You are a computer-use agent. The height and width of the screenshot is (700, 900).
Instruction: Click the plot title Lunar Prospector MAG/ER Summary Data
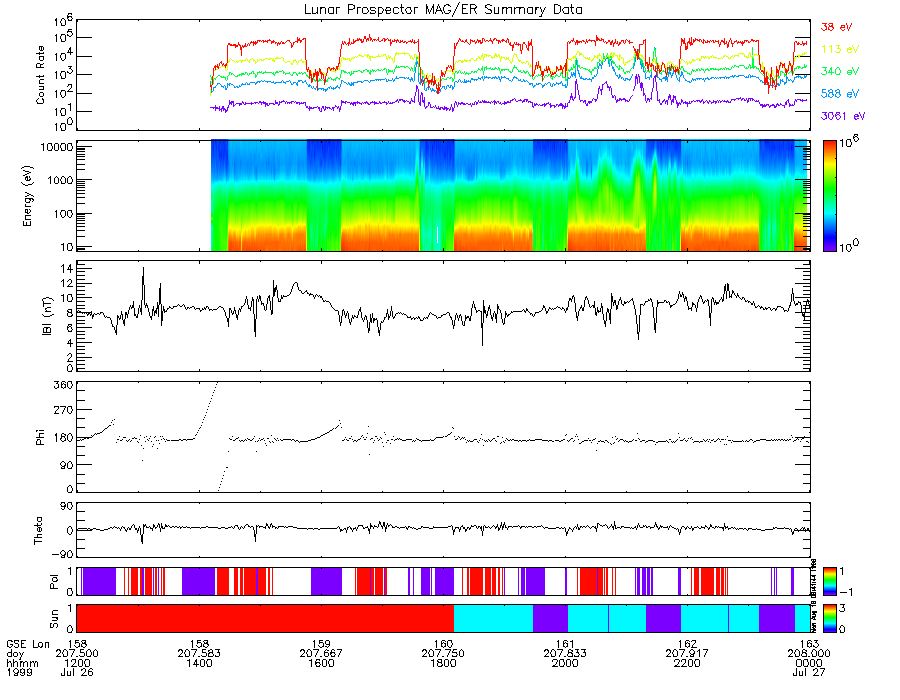click(x=443, y=10)
